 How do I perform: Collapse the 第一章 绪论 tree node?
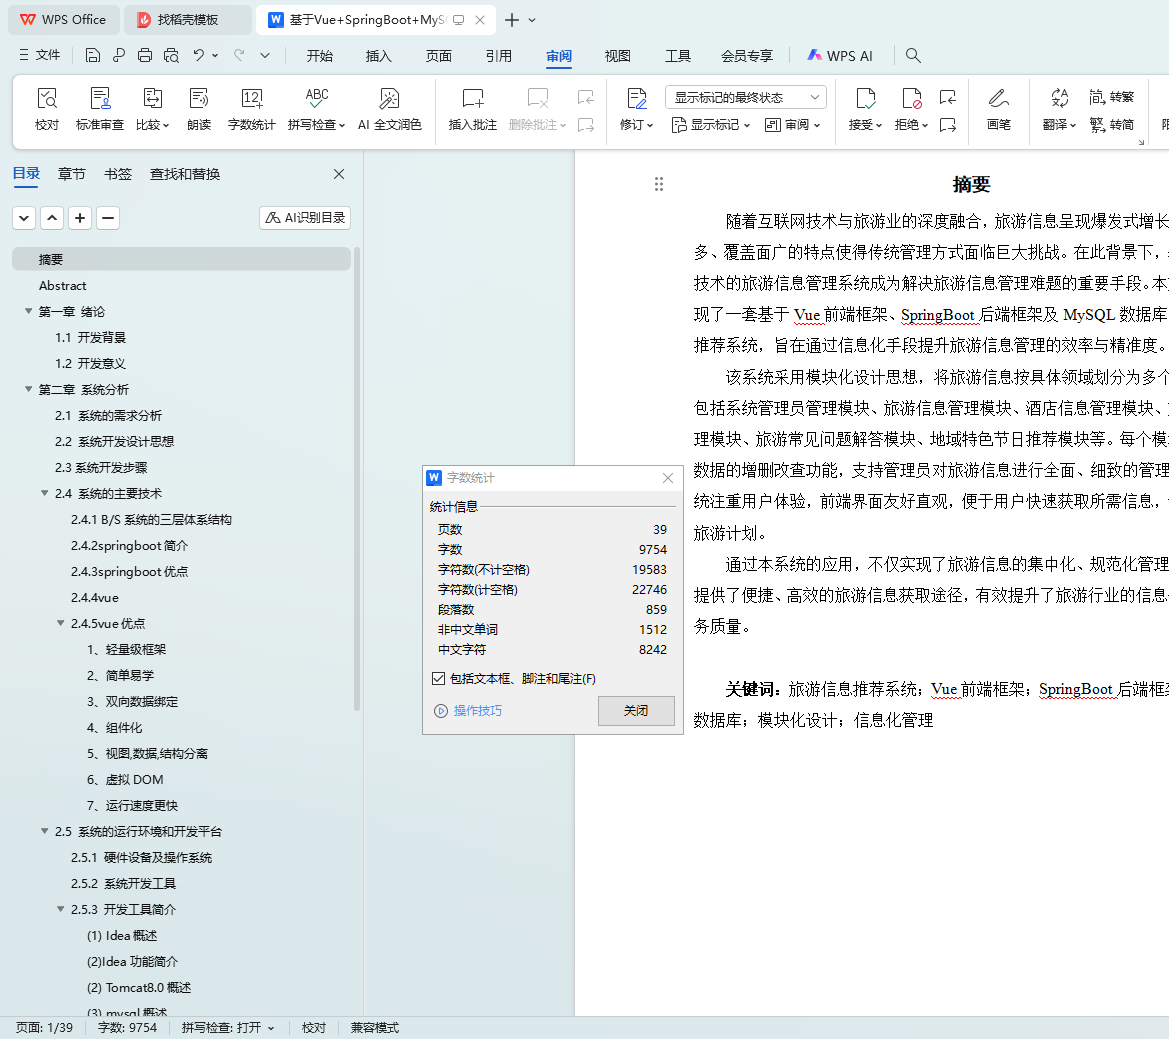pos(28,312)
